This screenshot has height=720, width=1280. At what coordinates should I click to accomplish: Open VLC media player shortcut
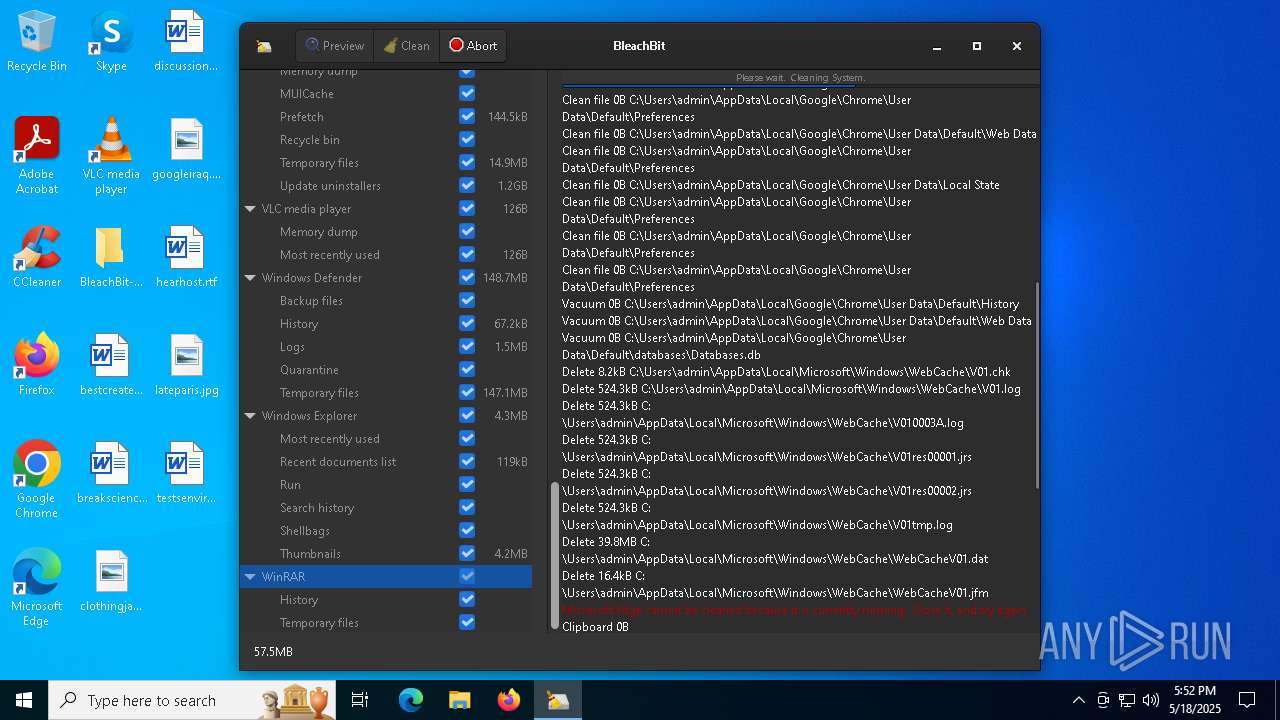(x=111, y=155)
